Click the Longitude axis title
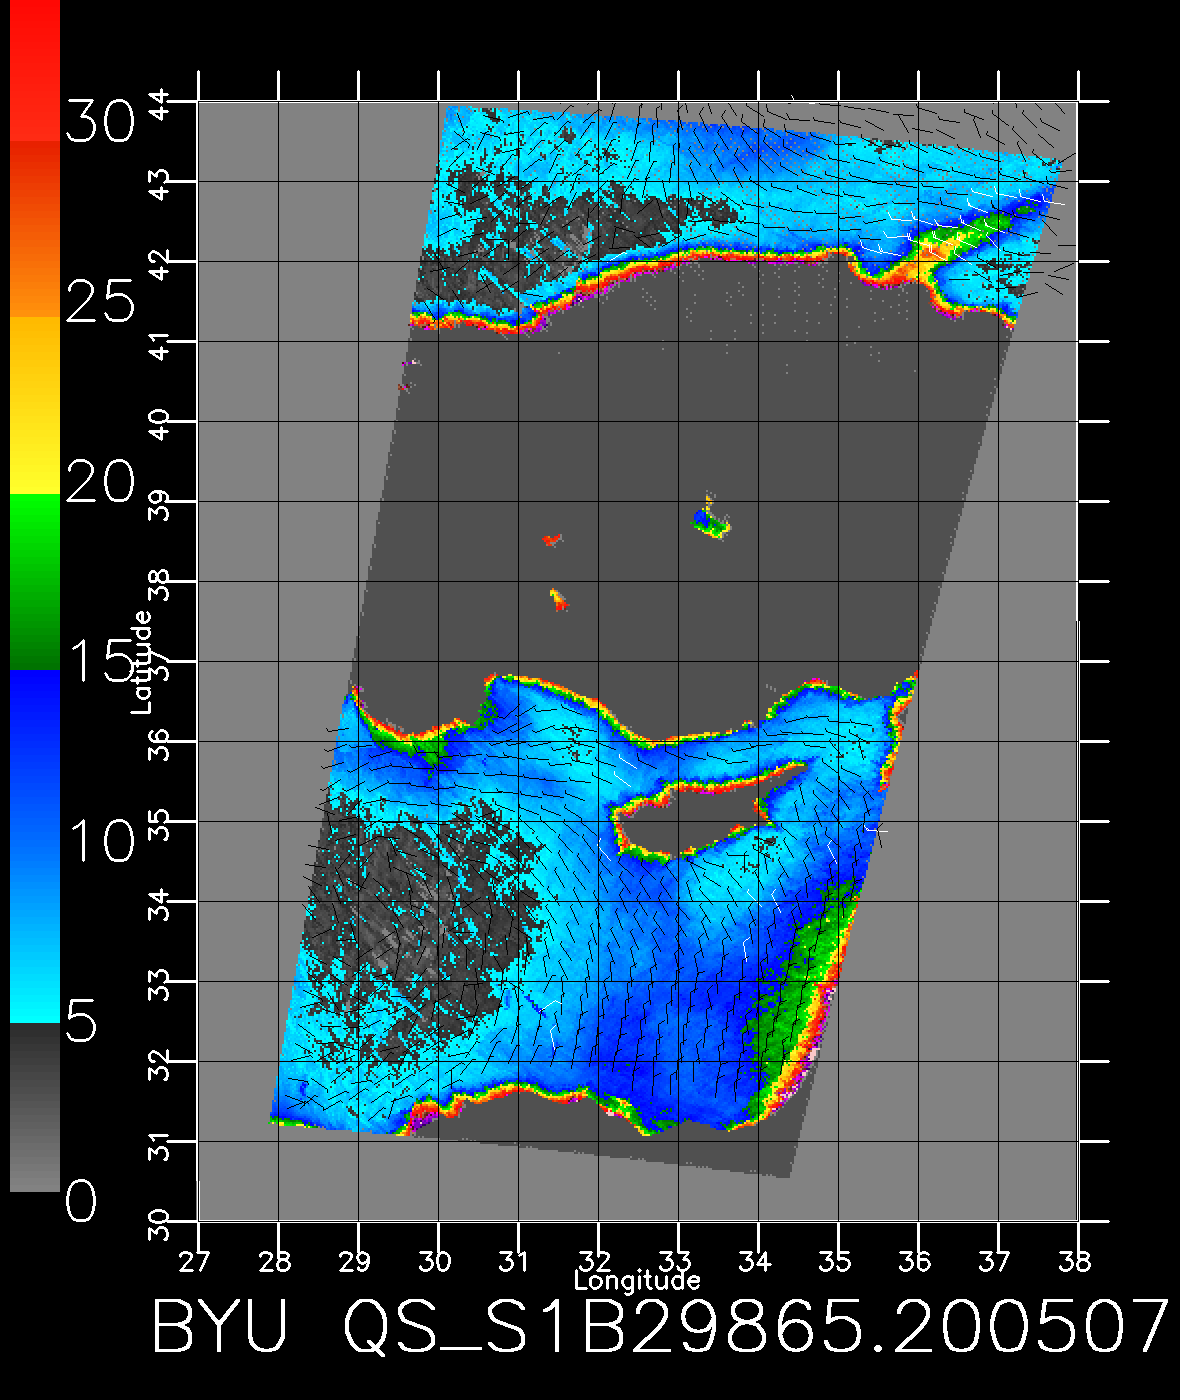Screen dimensions: 1180x1400 pyautogui.click(x=637, y=1281)
